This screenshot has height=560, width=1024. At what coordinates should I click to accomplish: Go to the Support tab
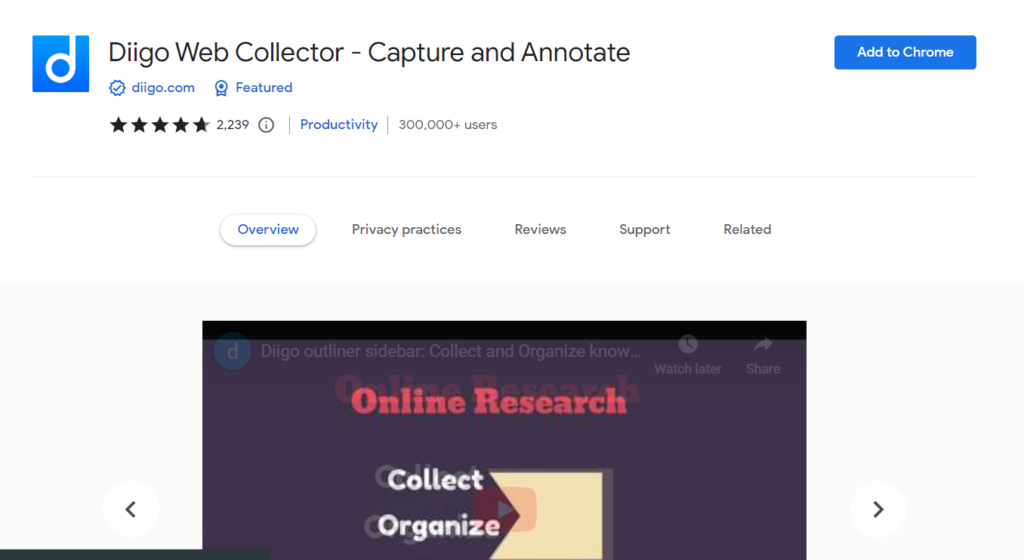645,230
